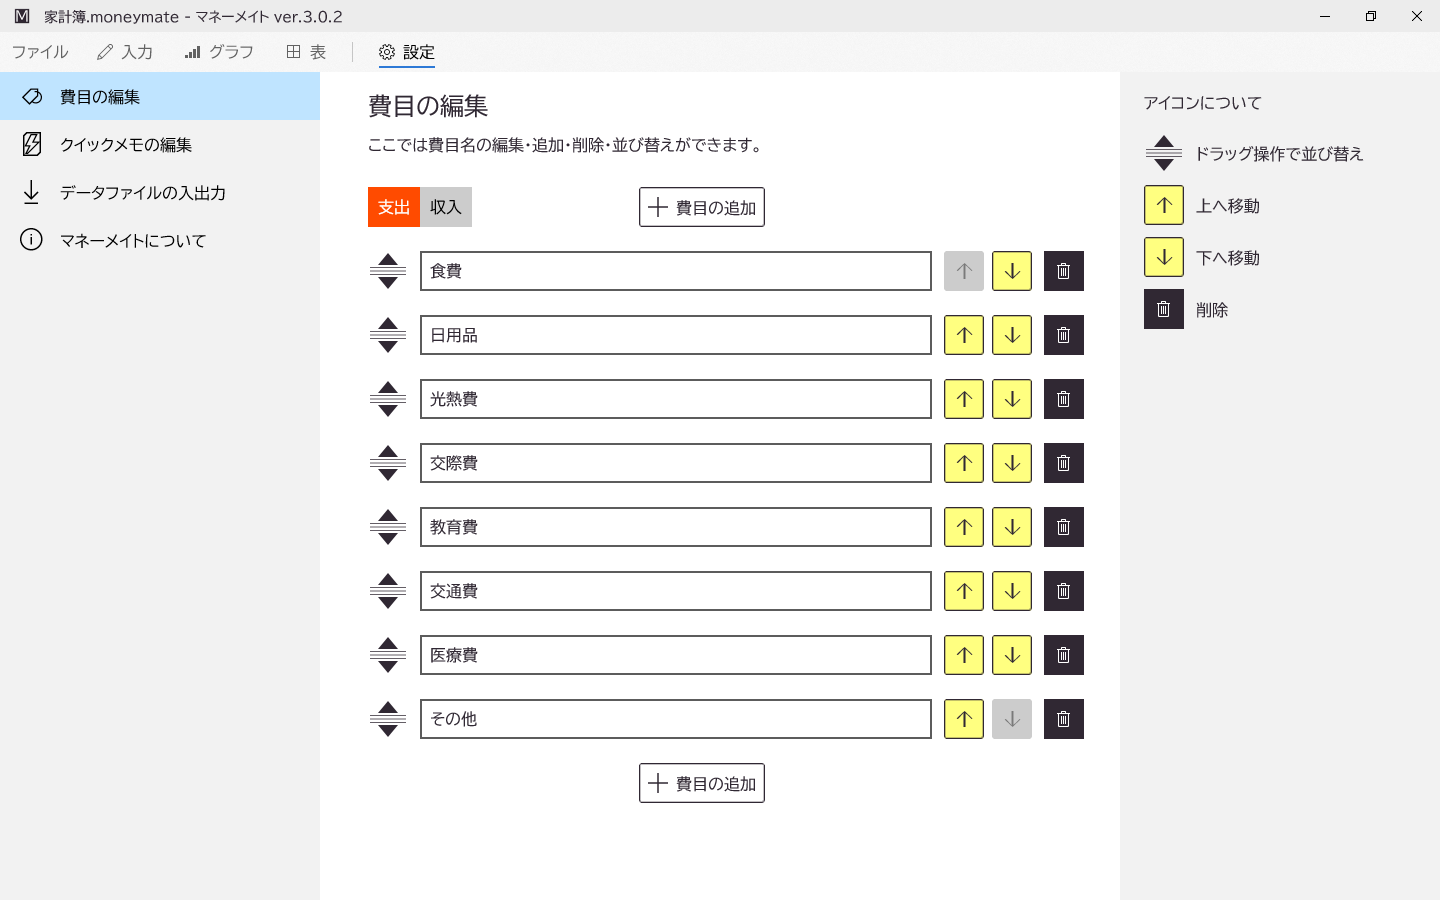1440x900 pixels.
Task: Delete the 食費 category with trash icon
Action: point(1063,271)
